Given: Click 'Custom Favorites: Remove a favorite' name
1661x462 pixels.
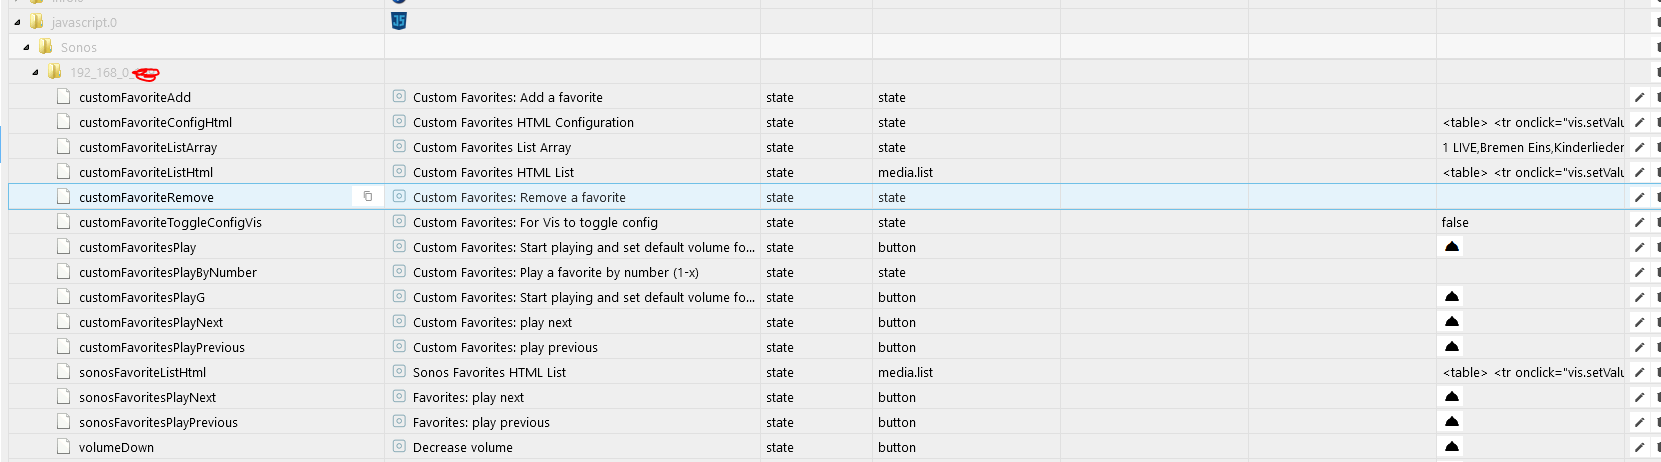Looking at the screenshot, I should coord(519,197).
